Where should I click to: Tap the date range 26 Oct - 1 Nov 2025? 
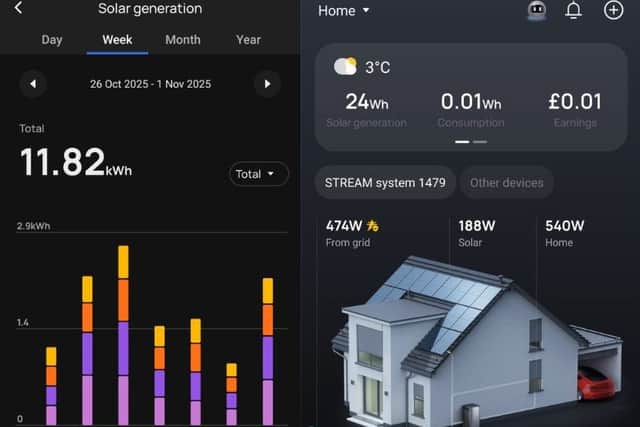point(150,84)
